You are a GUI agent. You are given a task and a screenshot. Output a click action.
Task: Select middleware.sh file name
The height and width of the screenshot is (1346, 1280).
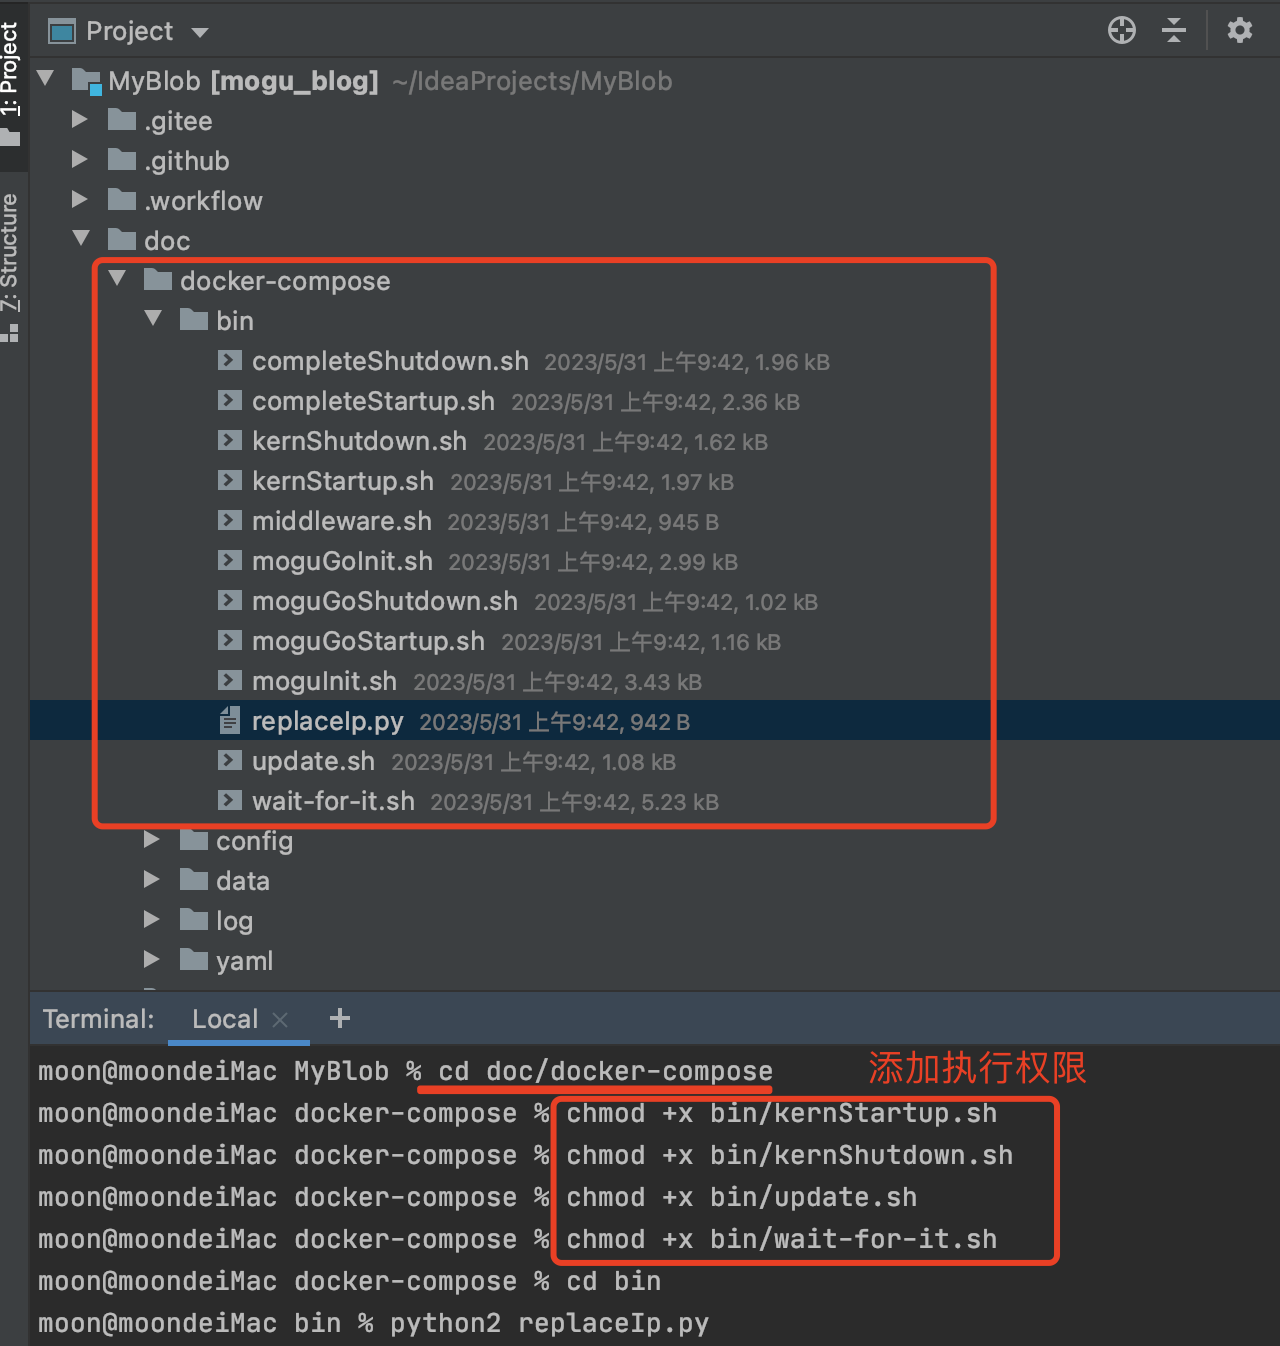pos(342,521)
